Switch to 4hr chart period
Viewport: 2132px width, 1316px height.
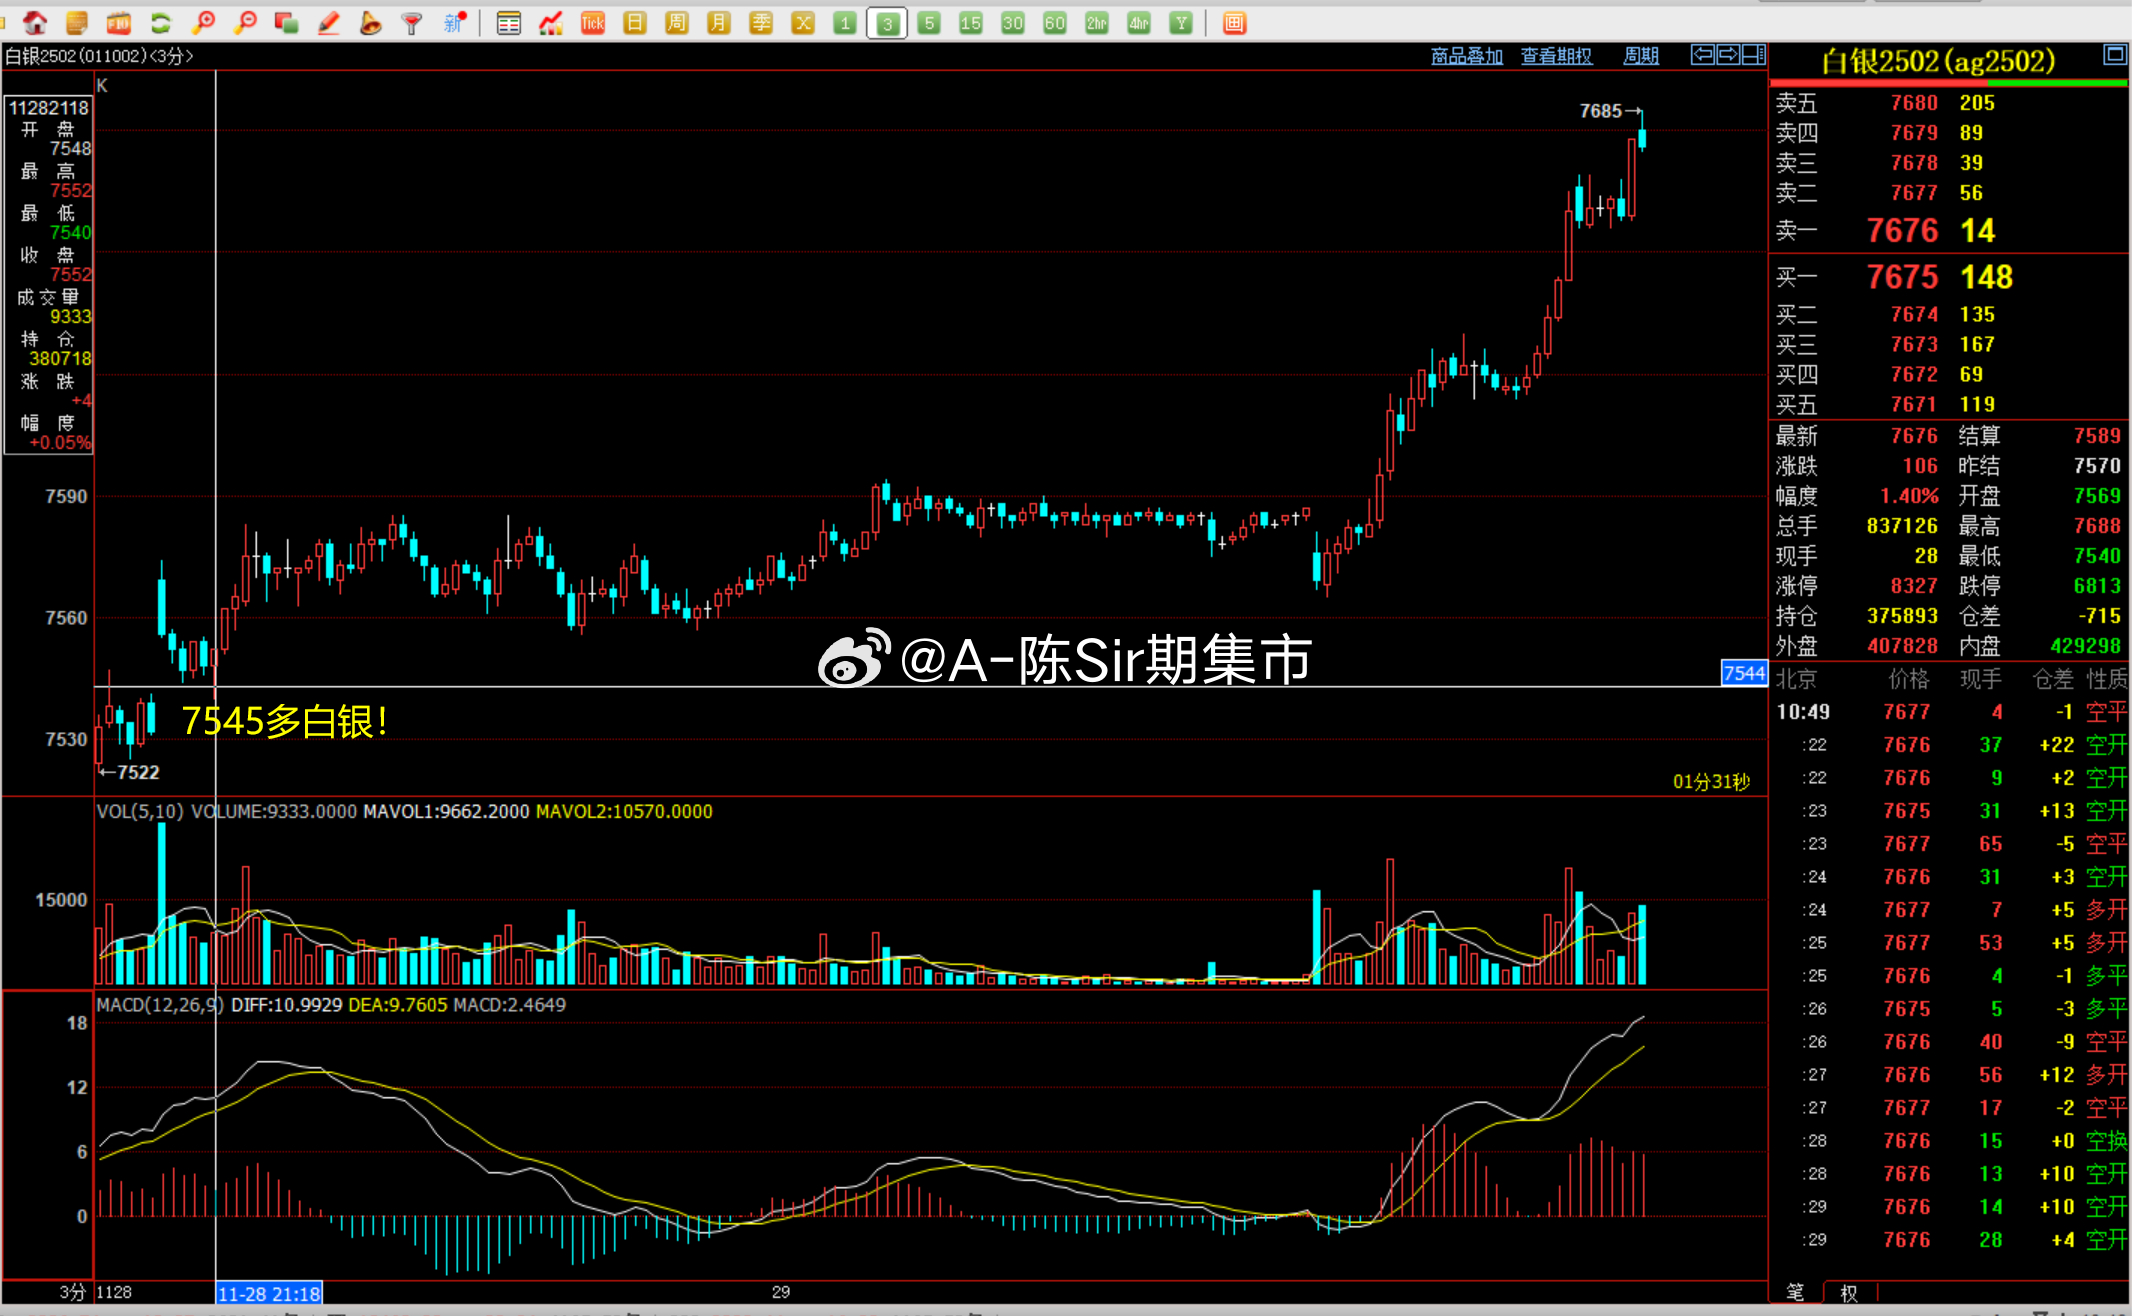click(1139, 23)
